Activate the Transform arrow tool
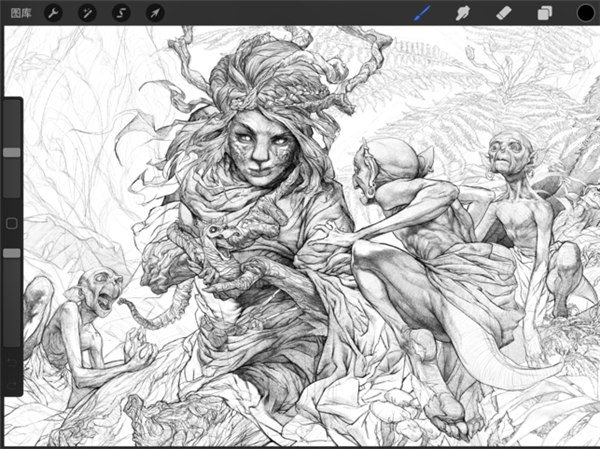This screenshot has width=600, height=449. [154, 13]
